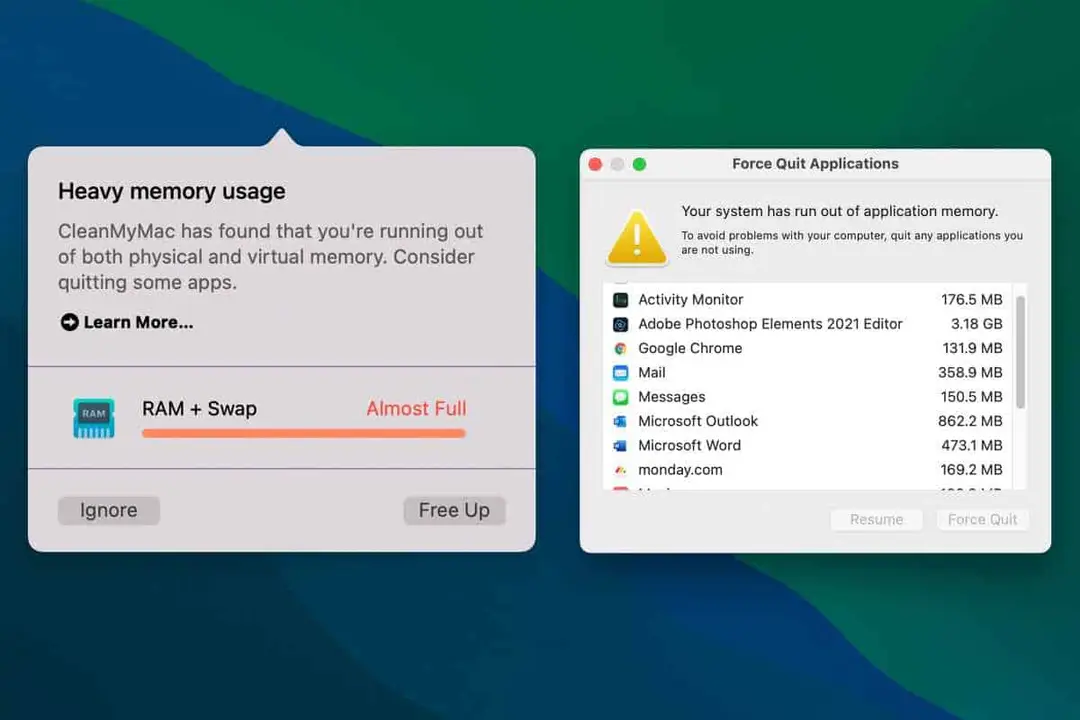Select the Microsoft Outlook row name
Screen dimensions: 1080x720
[698, 421]
